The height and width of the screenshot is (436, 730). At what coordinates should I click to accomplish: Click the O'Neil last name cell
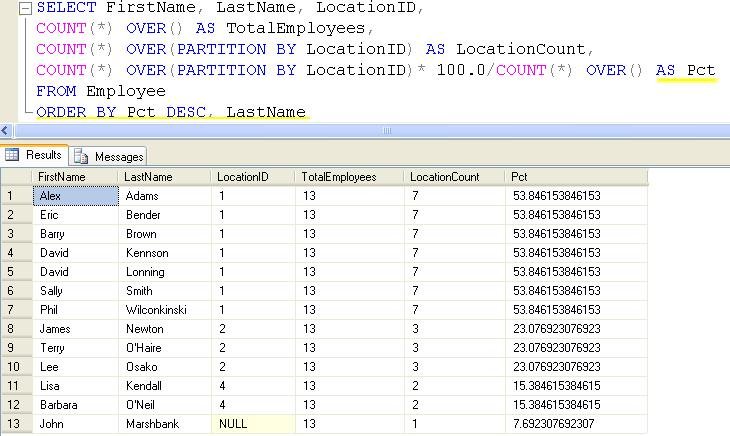click(165, 405)
